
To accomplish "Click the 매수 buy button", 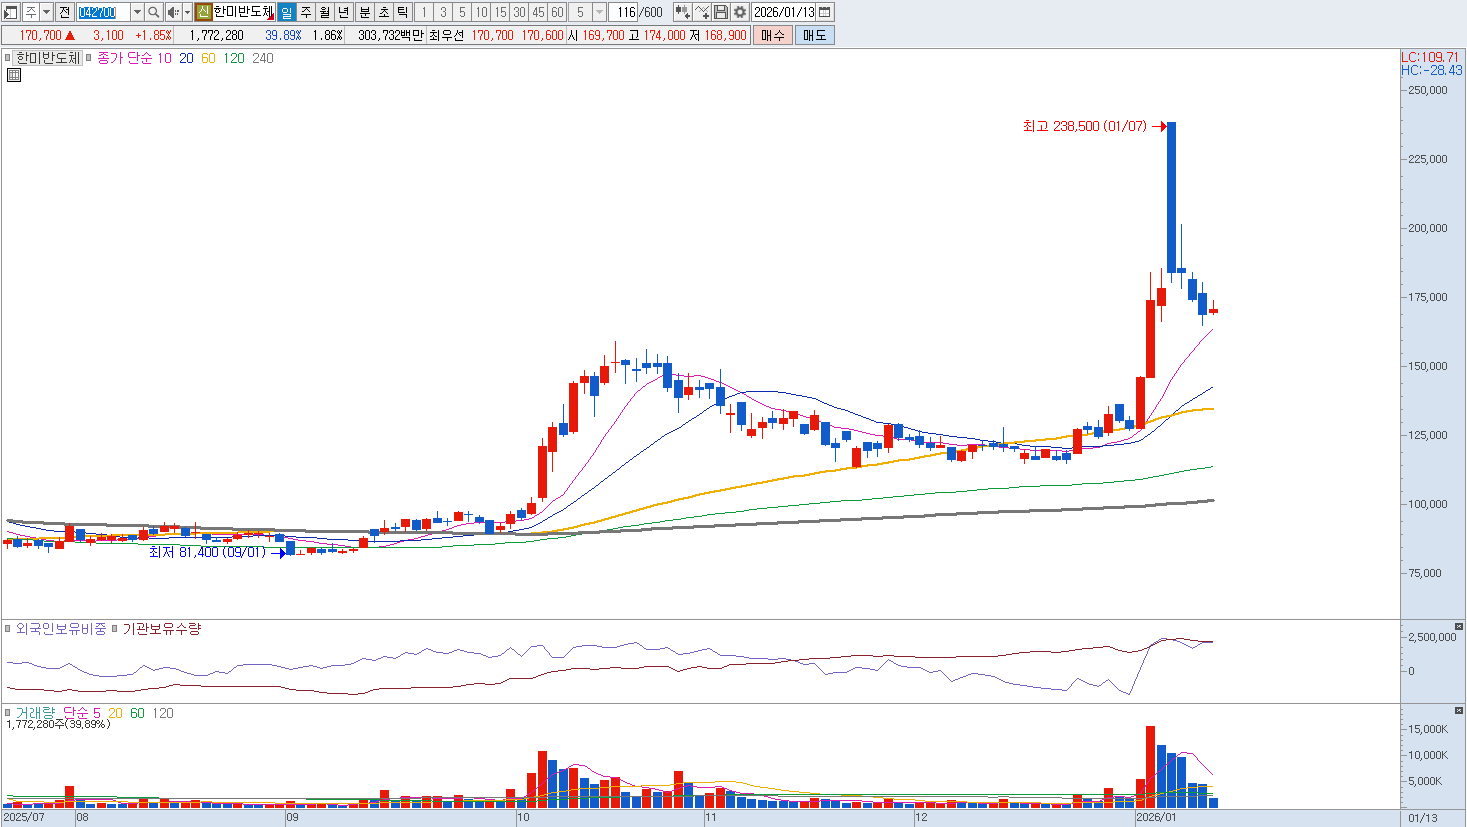I will pos(772,35).
